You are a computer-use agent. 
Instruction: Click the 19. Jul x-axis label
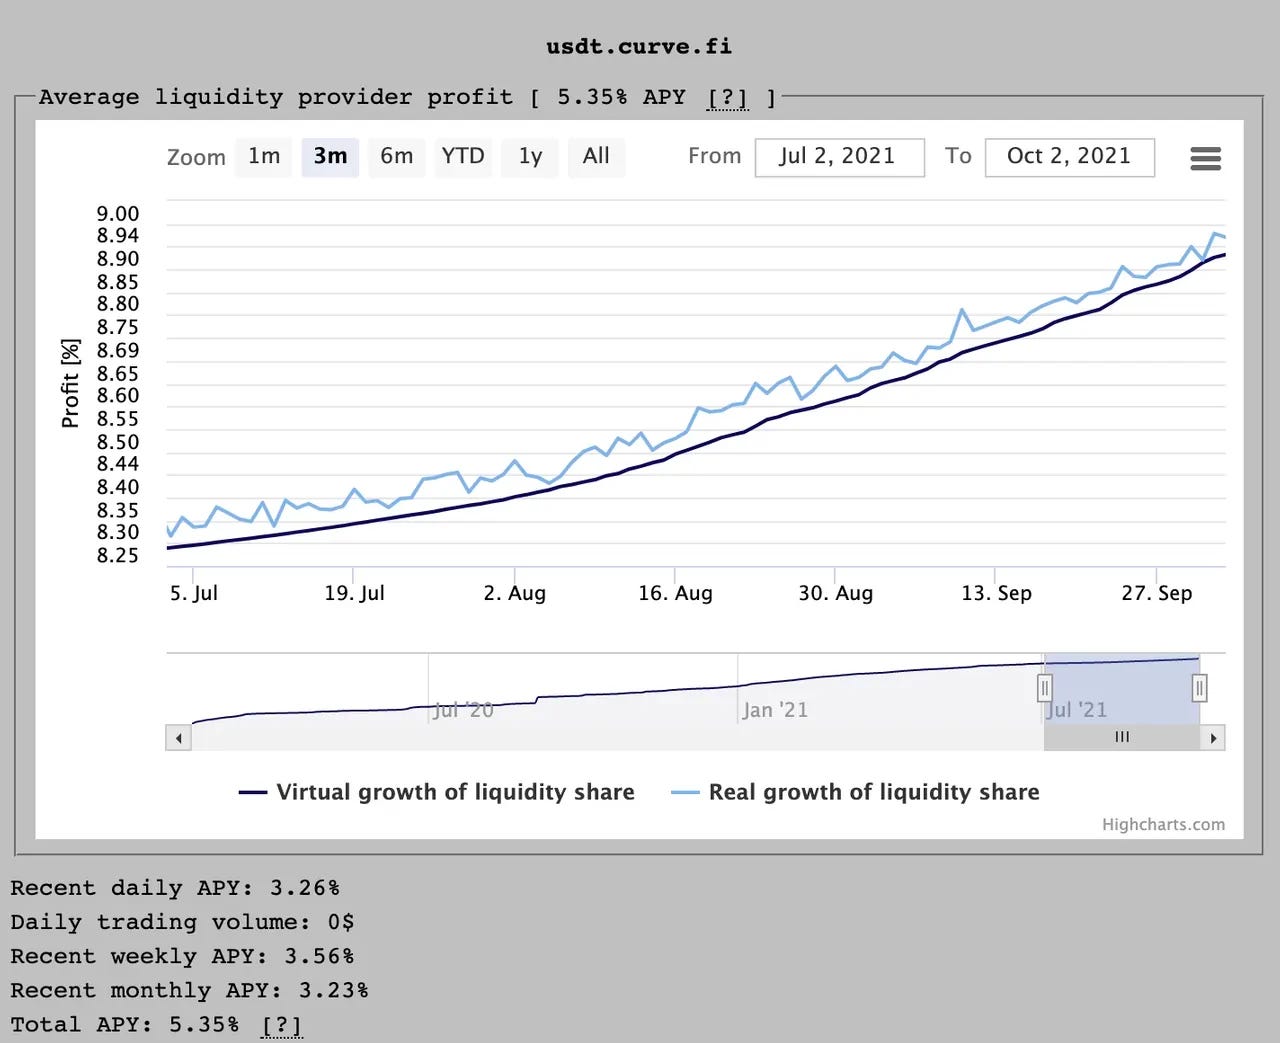click(354, 593)
